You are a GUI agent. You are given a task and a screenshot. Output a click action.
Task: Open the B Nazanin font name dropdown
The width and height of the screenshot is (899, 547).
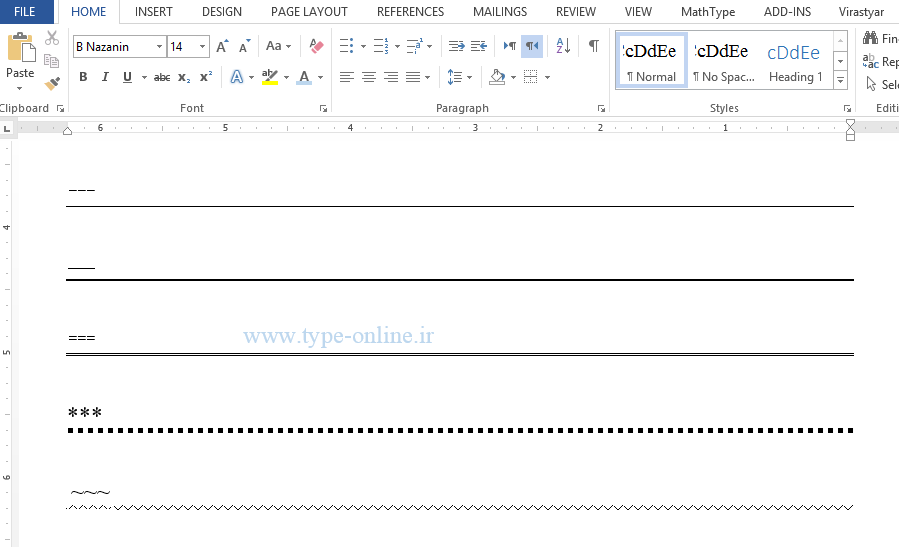pos(159,47)
